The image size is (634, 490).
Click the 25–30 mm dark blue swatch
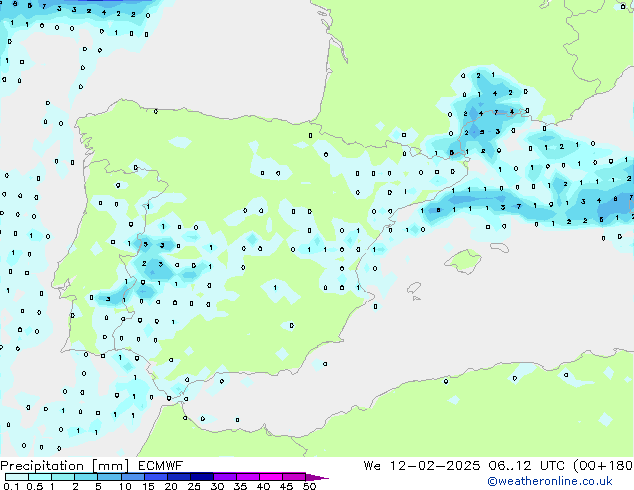(201, 477)
